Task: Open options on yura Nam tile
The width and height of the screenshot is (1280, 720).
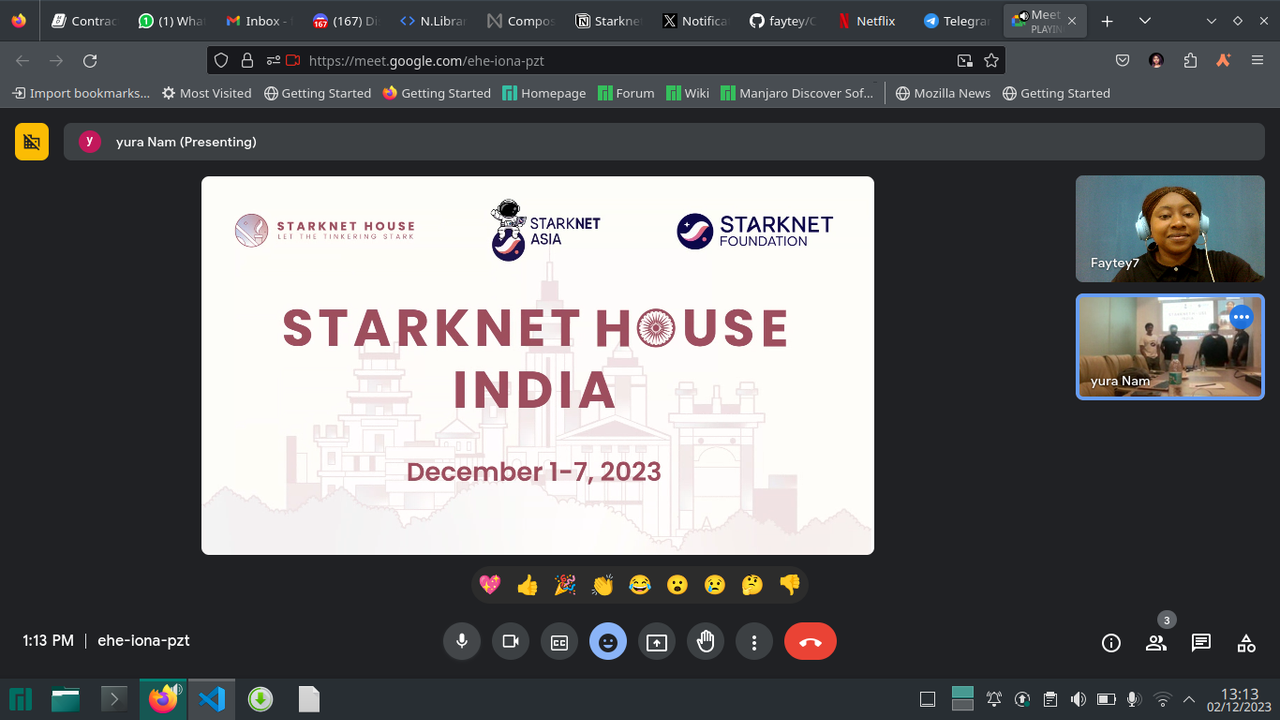Action: click(x=1241, y=317)
